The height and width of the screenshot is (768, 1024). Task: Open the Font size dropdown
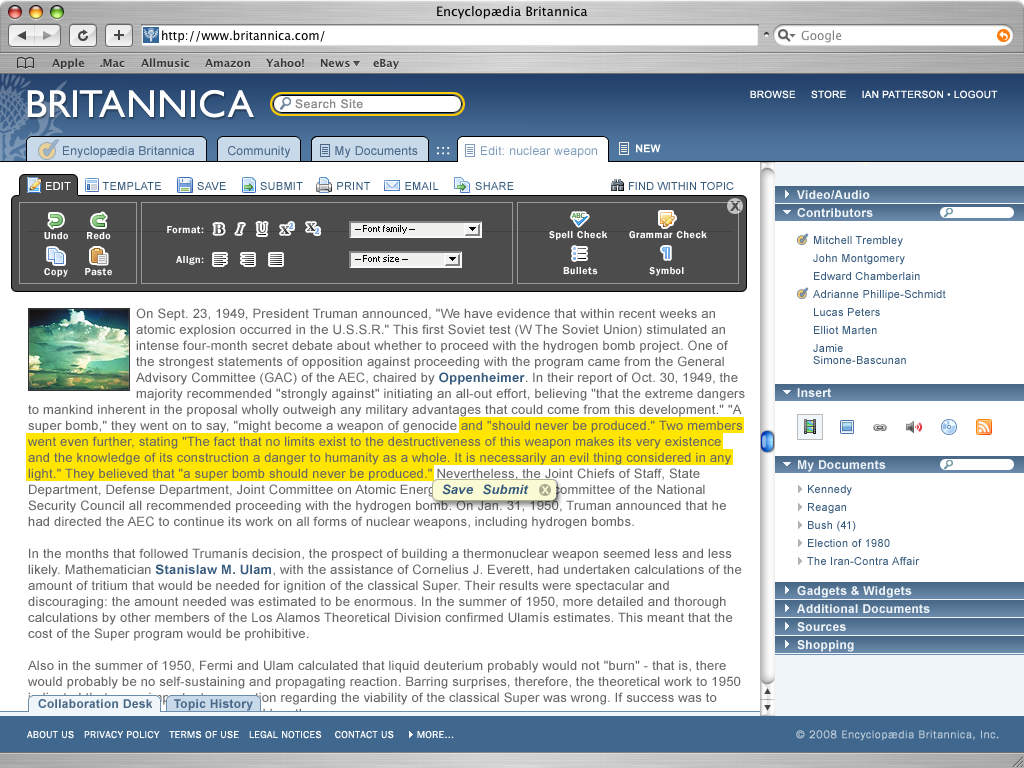[x=406, y=259]
